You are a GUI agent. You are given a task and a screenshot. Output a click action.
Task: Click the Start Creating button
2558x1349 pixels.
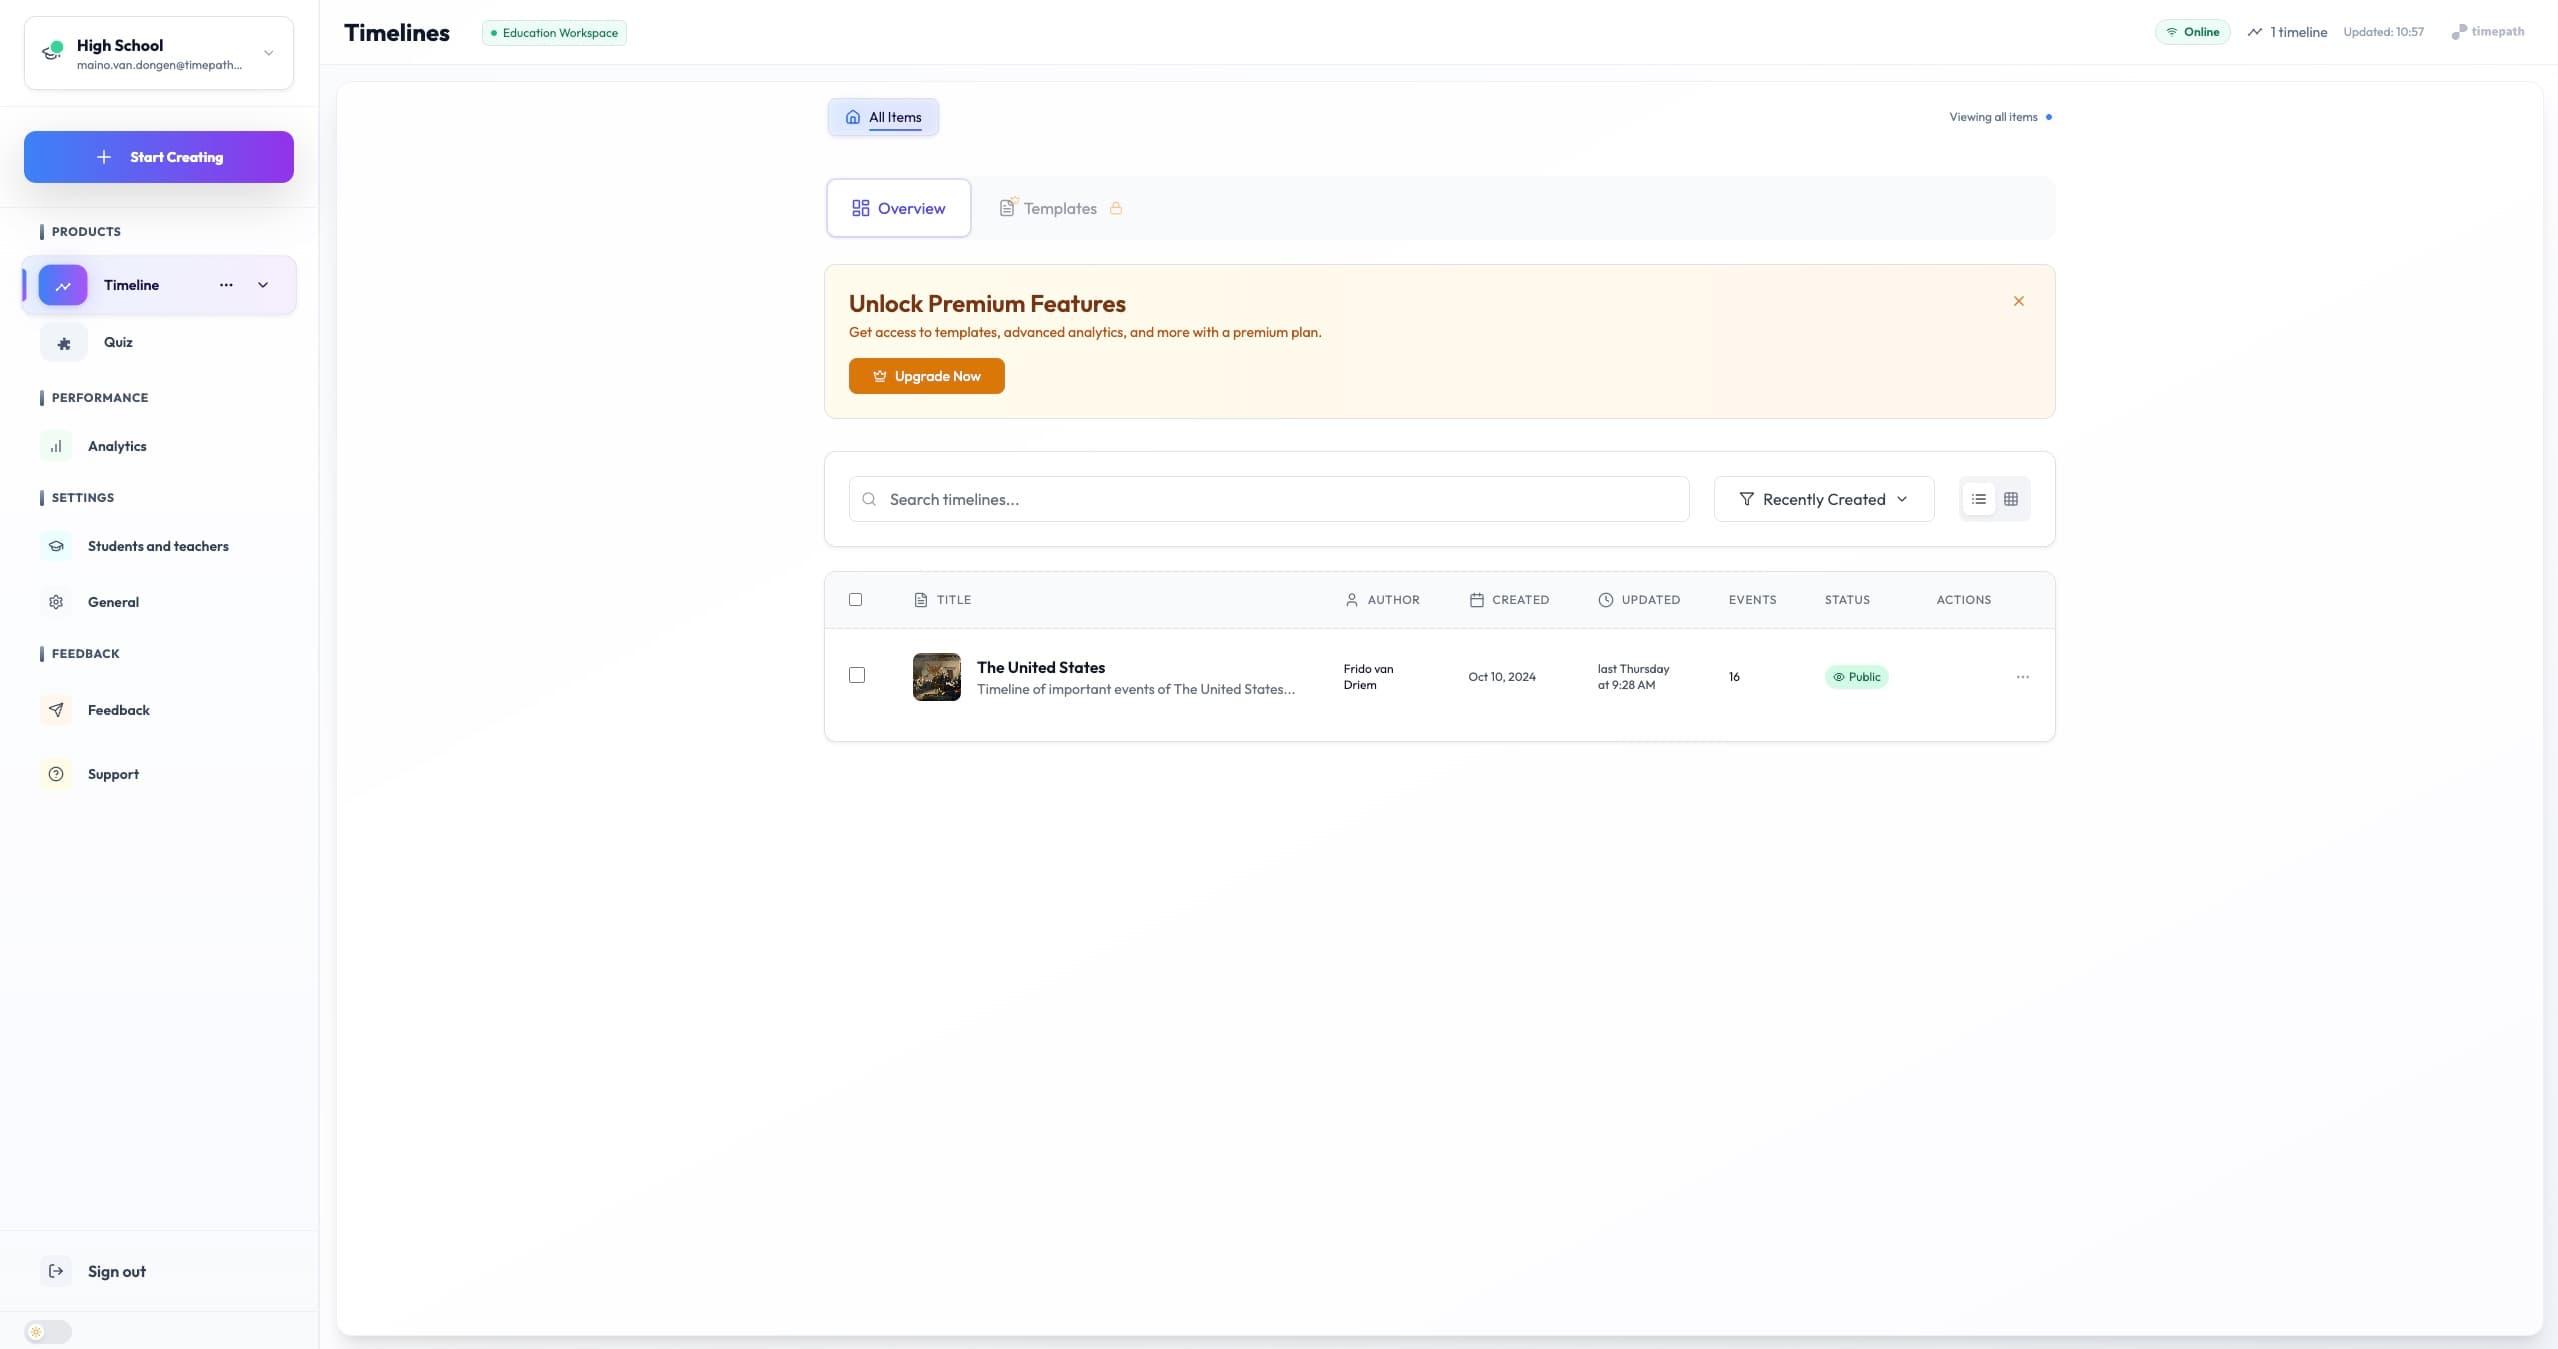coord(159,157)
